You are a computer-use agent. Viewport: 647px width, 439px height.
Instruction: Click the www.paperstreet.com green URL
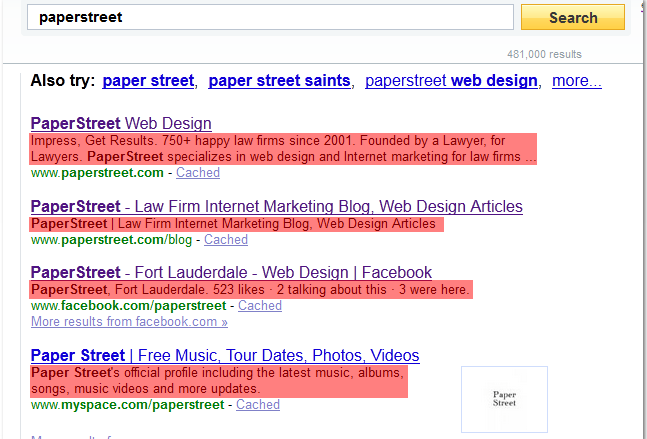[97, 172]
